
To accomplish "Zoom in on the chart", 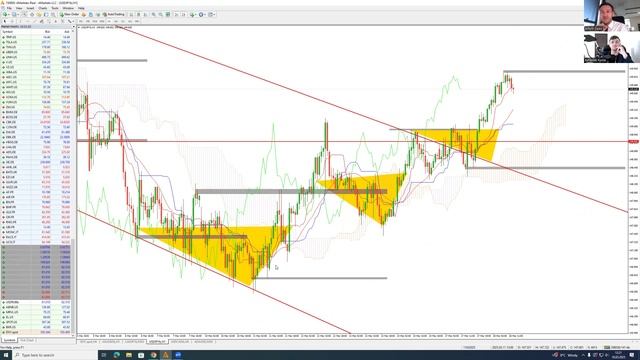I will (153, 14).
